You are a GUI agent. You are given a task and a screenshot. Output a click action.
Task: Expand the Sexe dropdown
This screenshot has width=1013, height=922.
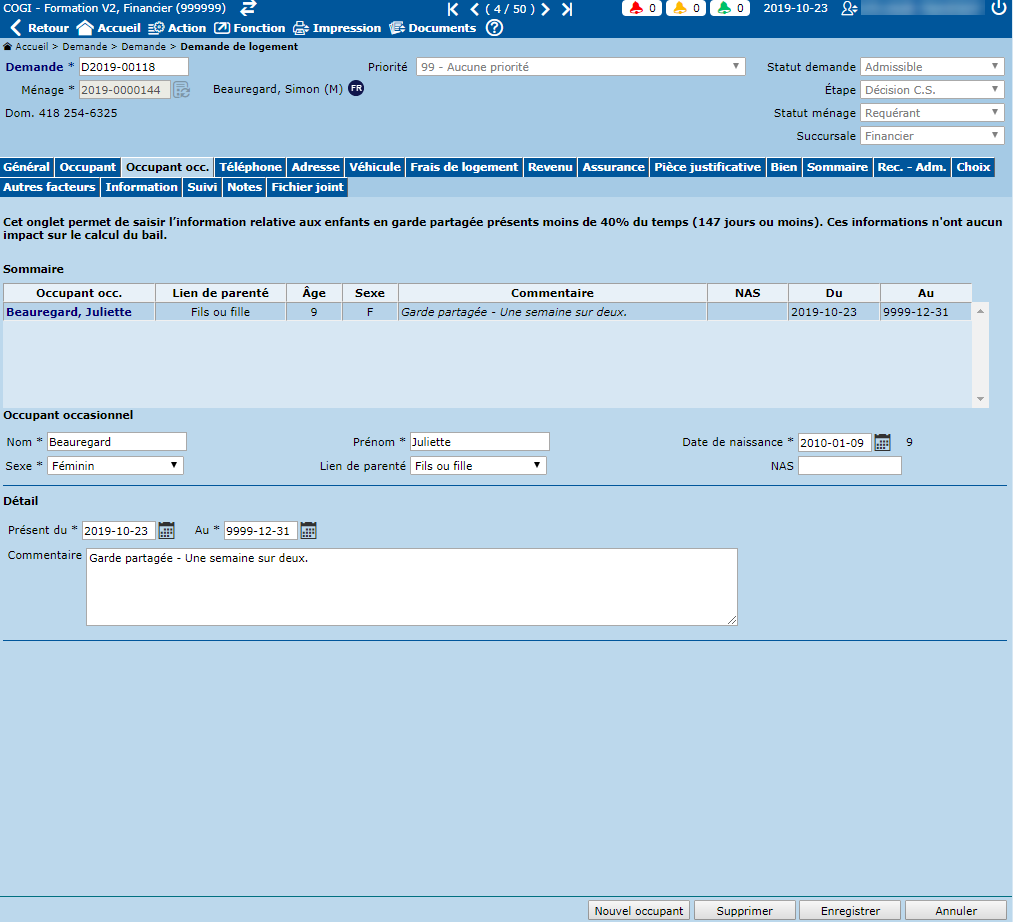[x=117, y=466]
